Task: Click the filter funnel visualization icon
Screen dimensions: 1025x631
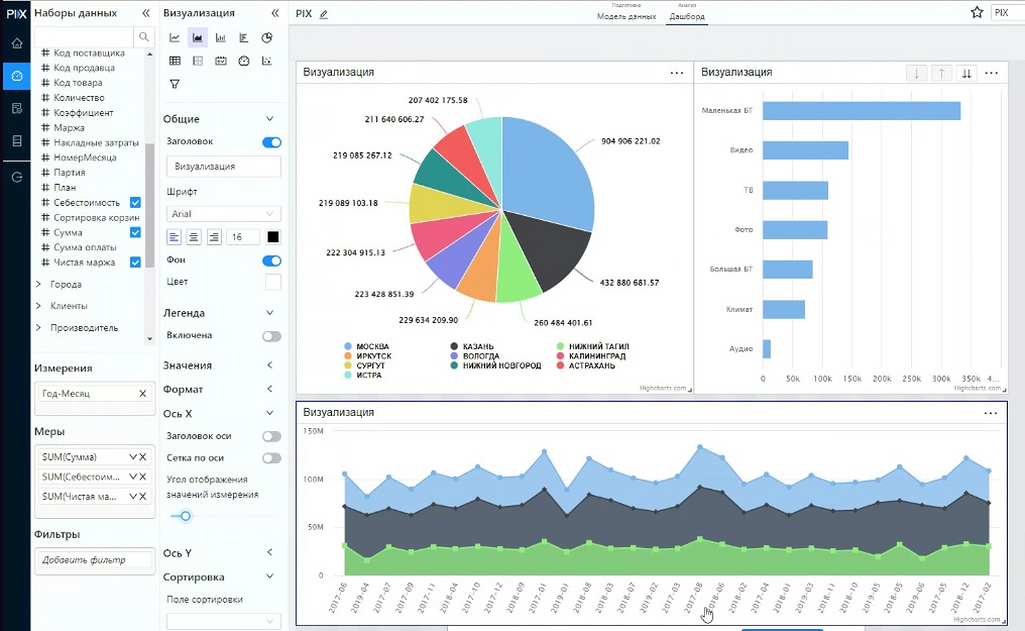Action: [175, 84]
